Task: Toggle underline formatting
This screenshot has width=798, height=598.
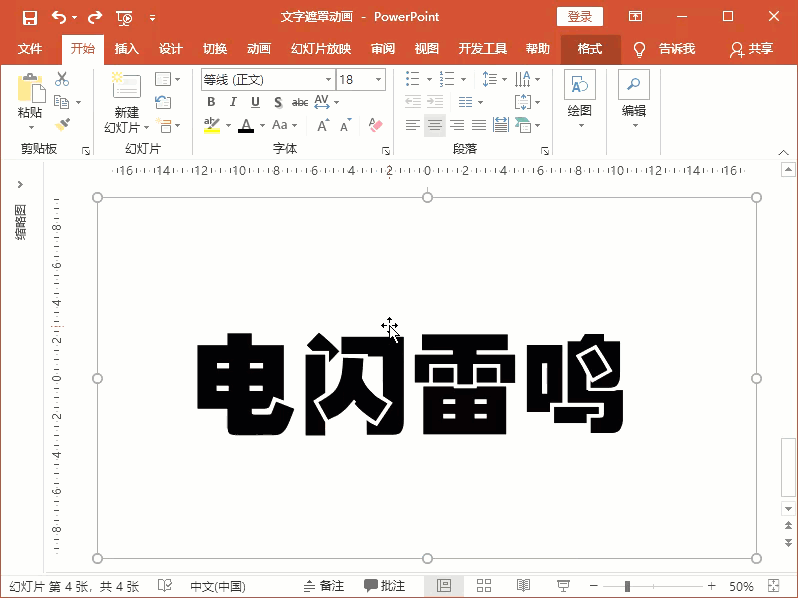Action: 255,102
